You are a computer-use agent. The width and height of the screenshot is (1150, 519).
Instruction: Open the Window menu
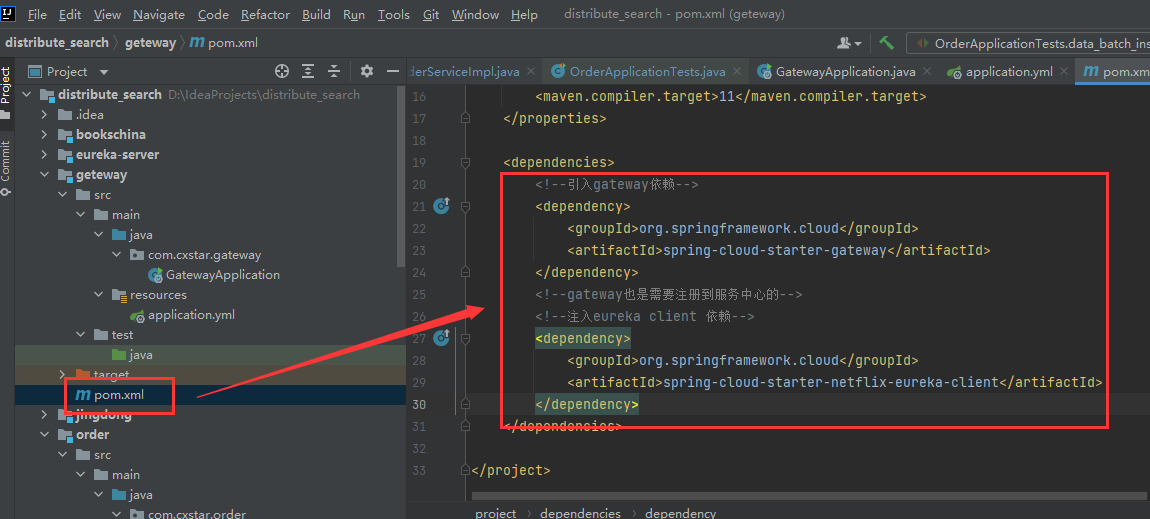coord(475,15)
